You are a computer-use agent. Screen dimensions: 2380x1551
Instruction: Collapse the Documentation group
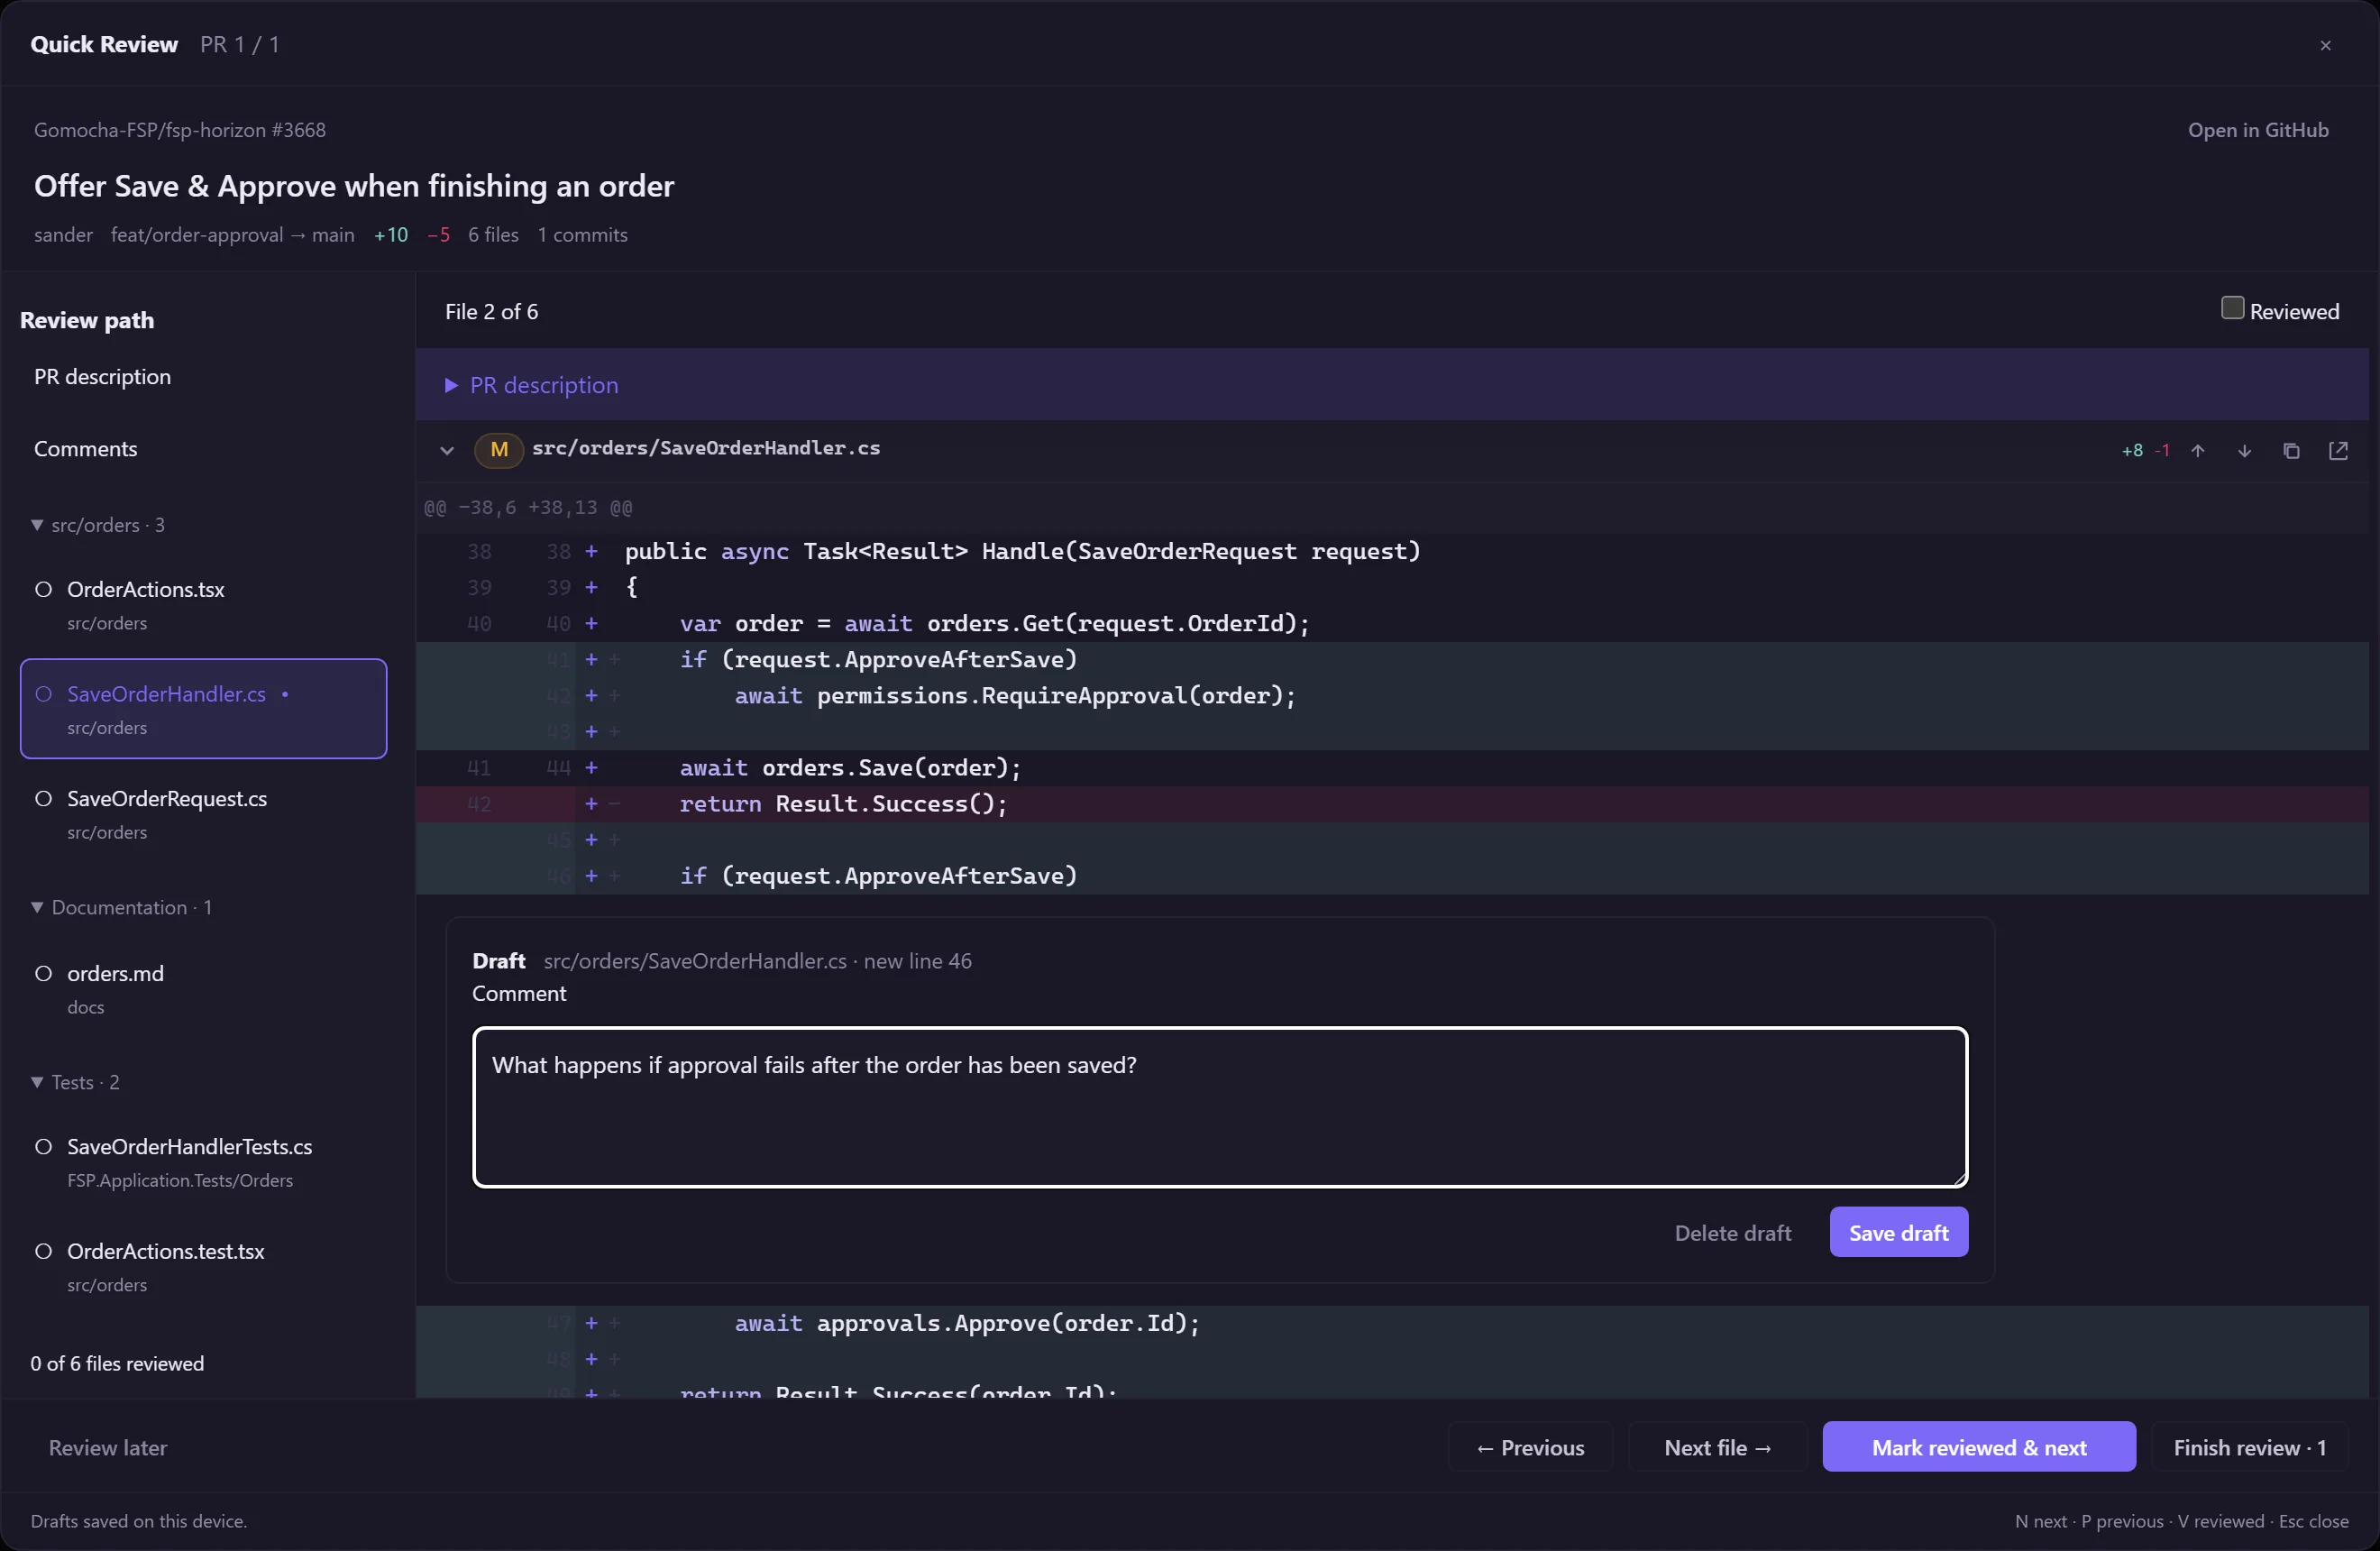click(37, 907)
